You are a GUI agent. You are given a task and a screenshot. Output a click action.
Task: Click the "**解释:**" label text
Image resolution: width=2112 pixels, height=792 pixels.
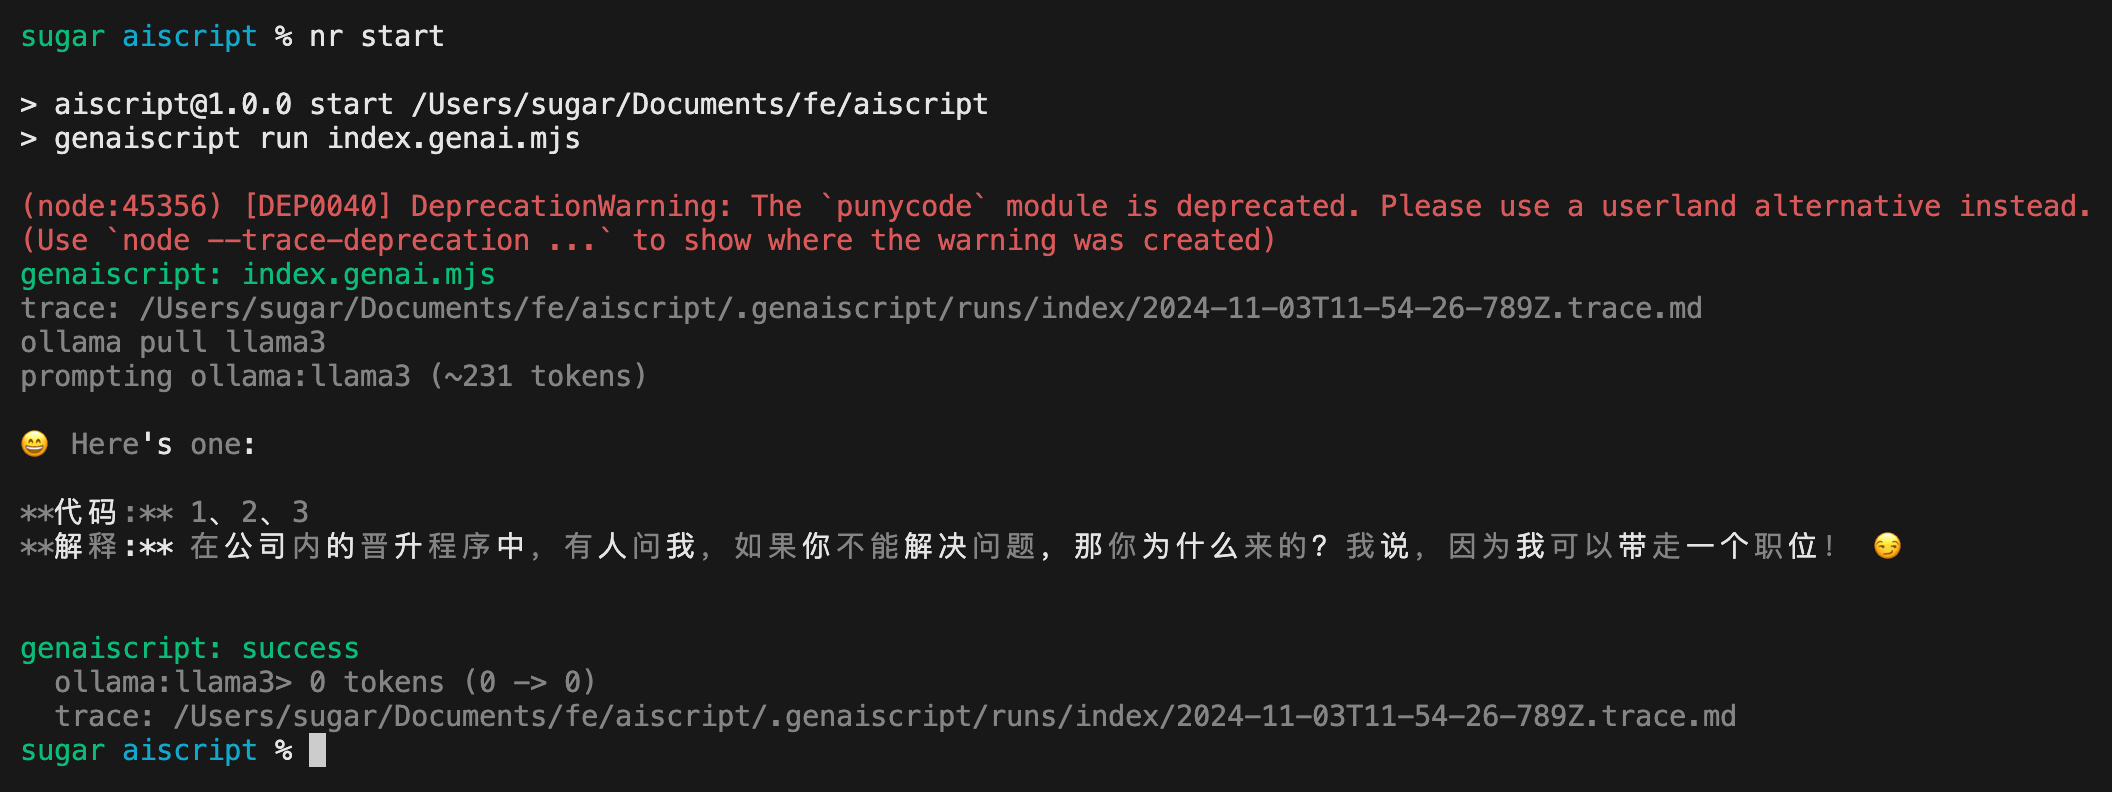pos(97,546)
